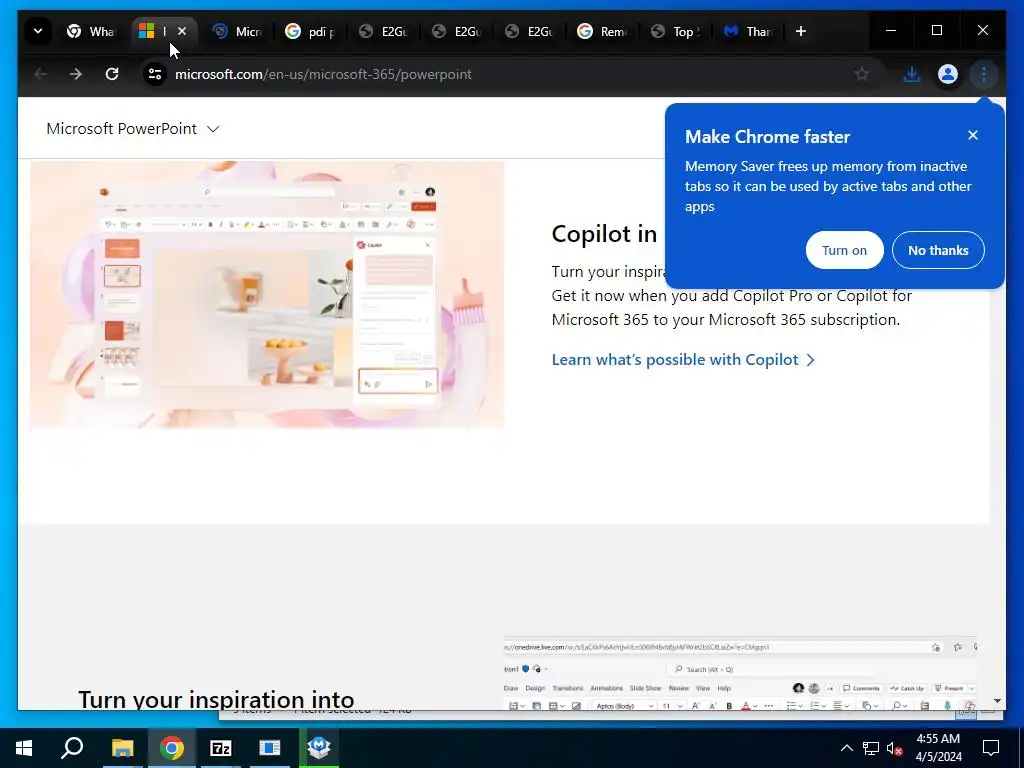Click the 'Copilot in' heading text
The image size is (1024, 768).
coord(604,234)
